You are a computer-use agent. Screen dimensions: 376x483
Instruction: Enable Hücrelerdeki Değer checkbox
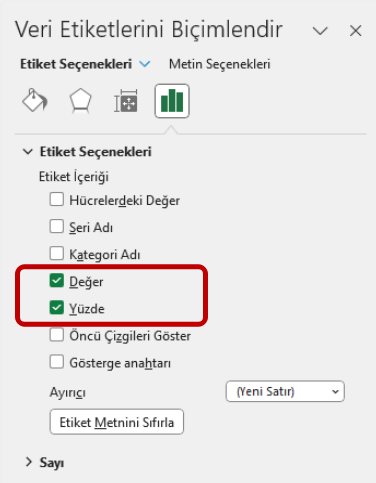click(57, 200)
